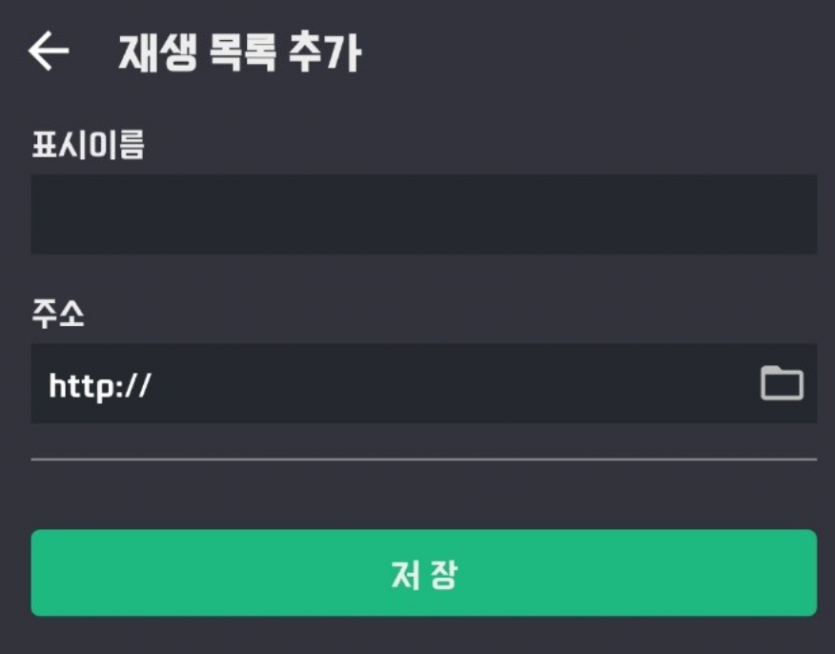Image resolution: width=835 pixels, height=654 pixels.
Task: Browse files with the folder icon
Action: tap(782, 383)
